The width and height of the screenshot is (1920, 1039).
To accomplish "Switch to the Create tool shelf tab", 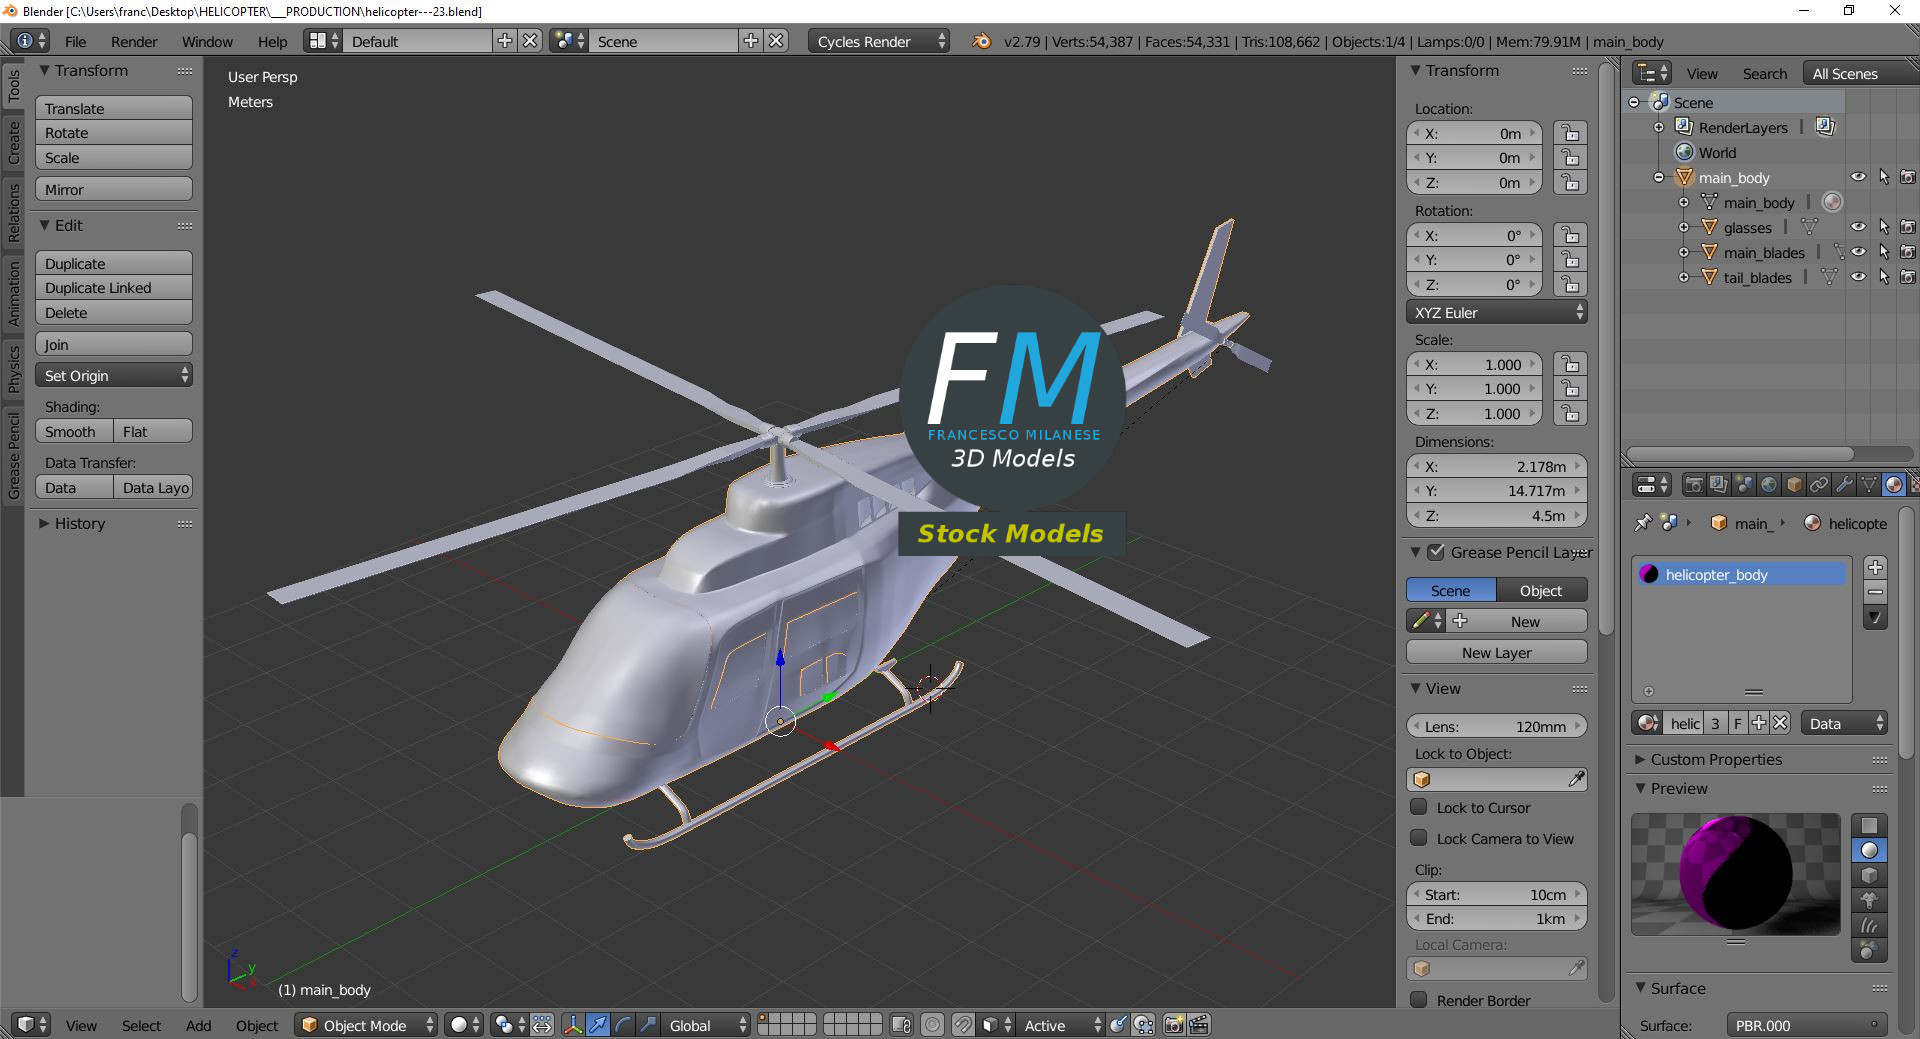I will tap(13, 143).
